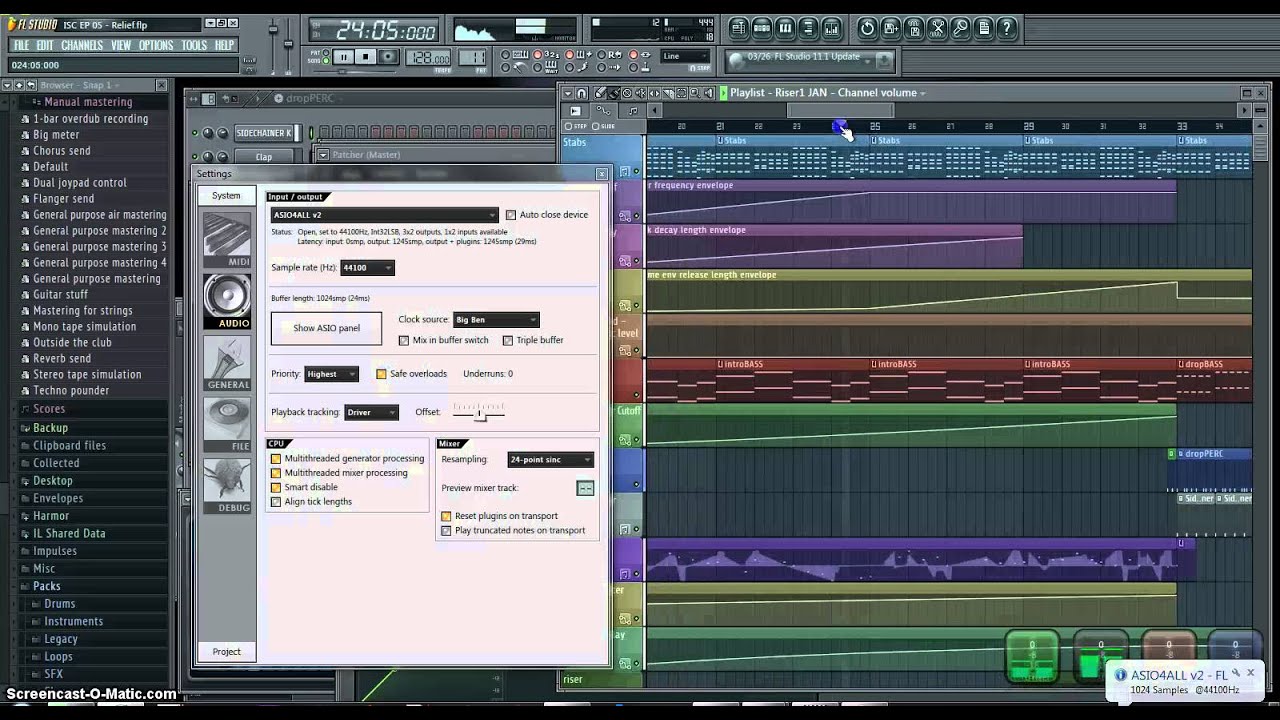Click the scissors one-click audio icon

pos(937,28)
